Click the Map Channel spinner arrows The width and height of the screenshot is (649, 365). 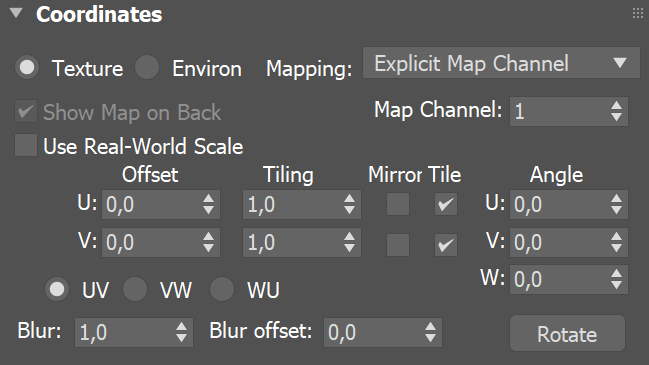pyautogui.click(x=617, y=111)
